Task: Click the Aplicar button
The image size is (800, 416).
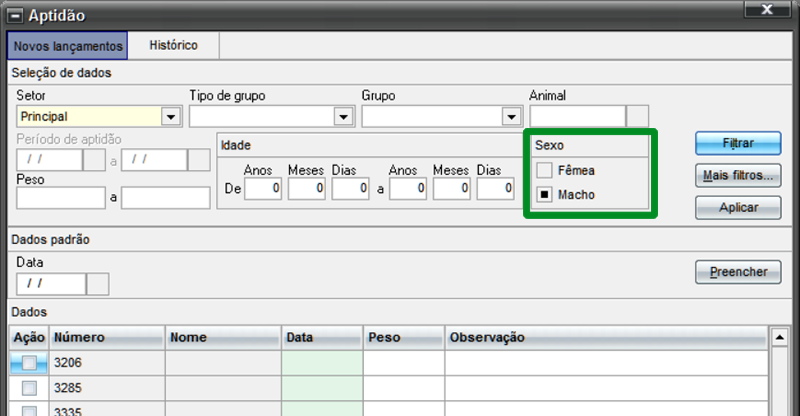Action: pyautogui.click(x=738, y=208)
